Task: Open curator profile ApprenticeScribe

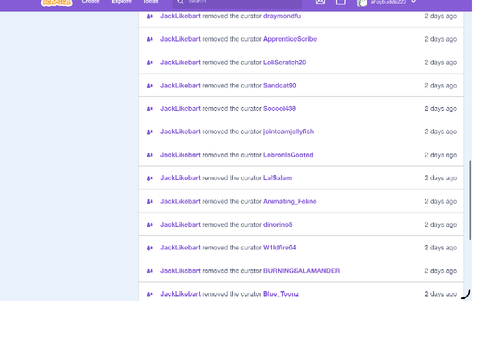Action: (x=290, y=39)
